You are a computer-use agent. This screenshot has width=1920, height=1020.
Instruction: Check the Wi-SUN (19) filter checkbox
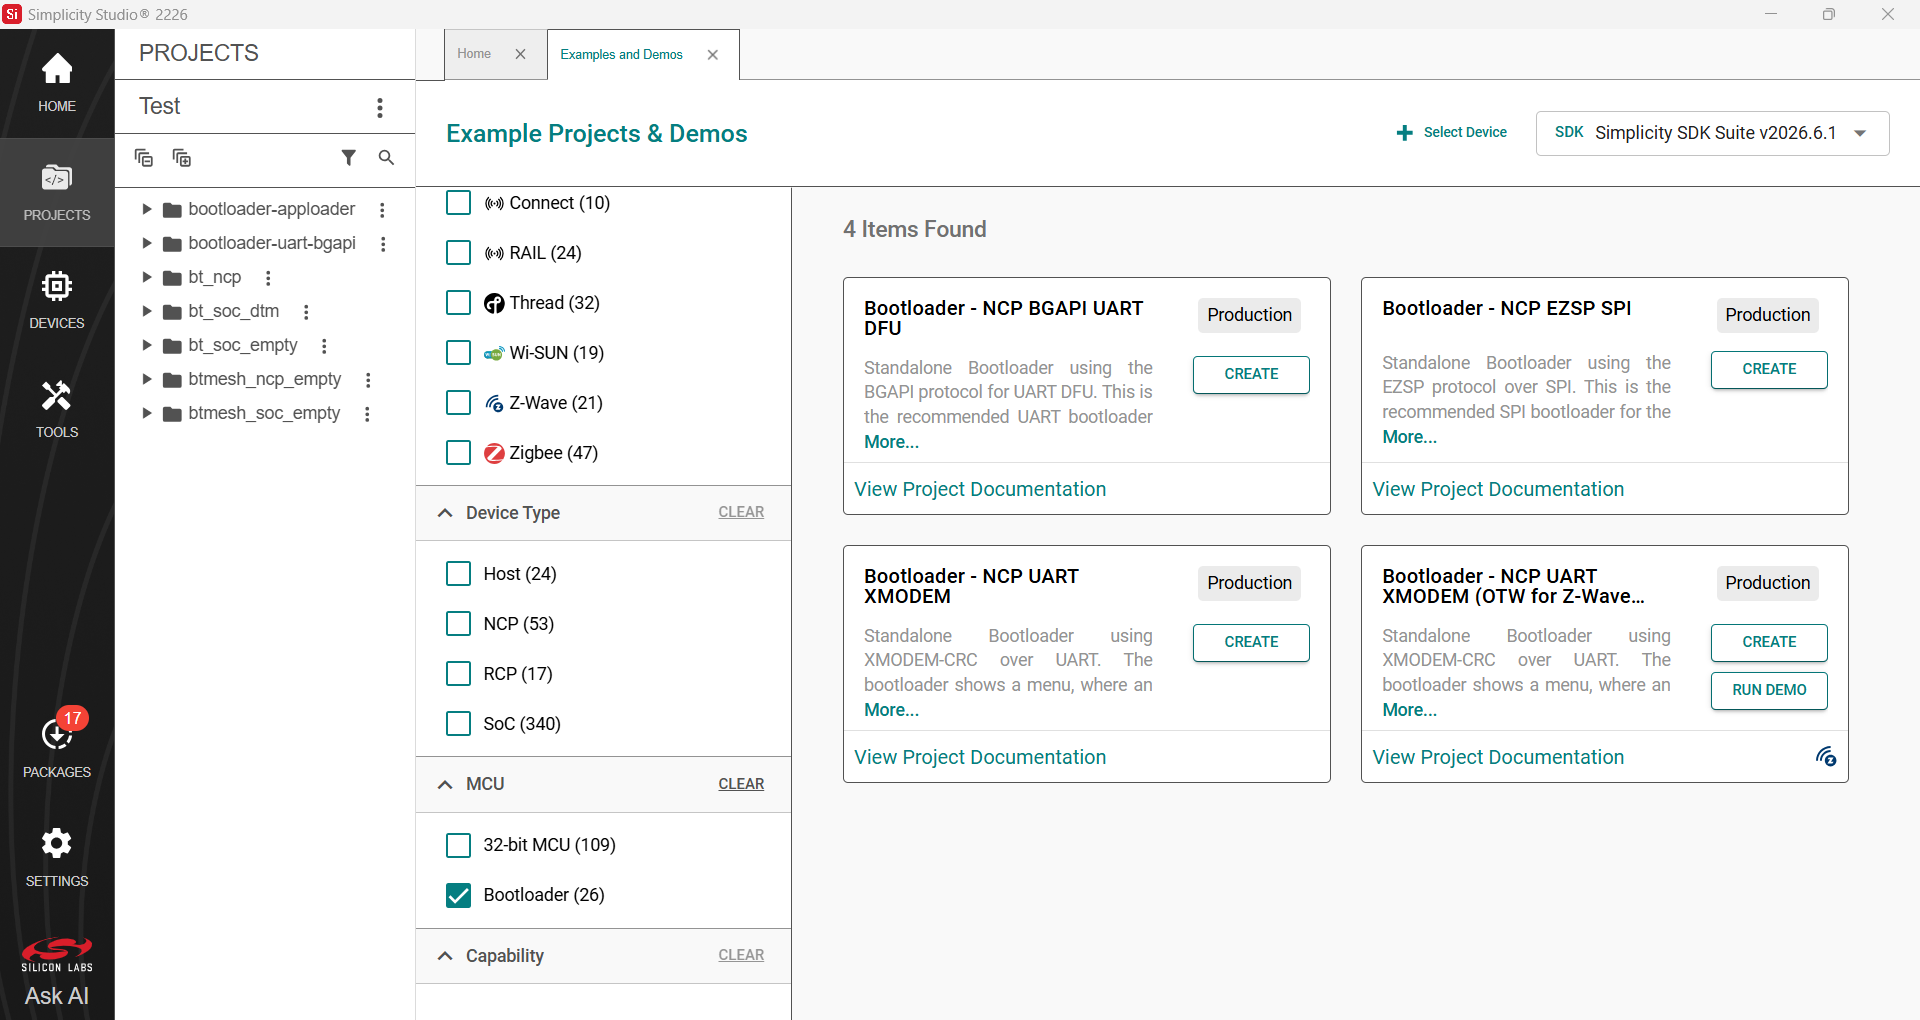[459, 353]
